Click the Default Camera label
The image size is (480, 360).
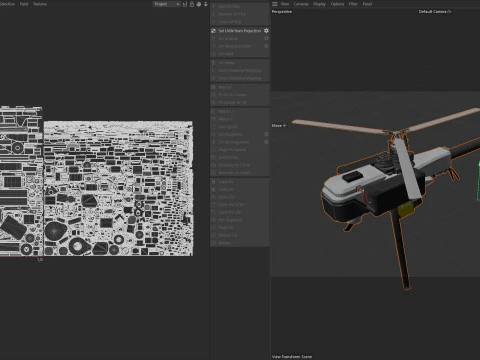pos(435,12)
